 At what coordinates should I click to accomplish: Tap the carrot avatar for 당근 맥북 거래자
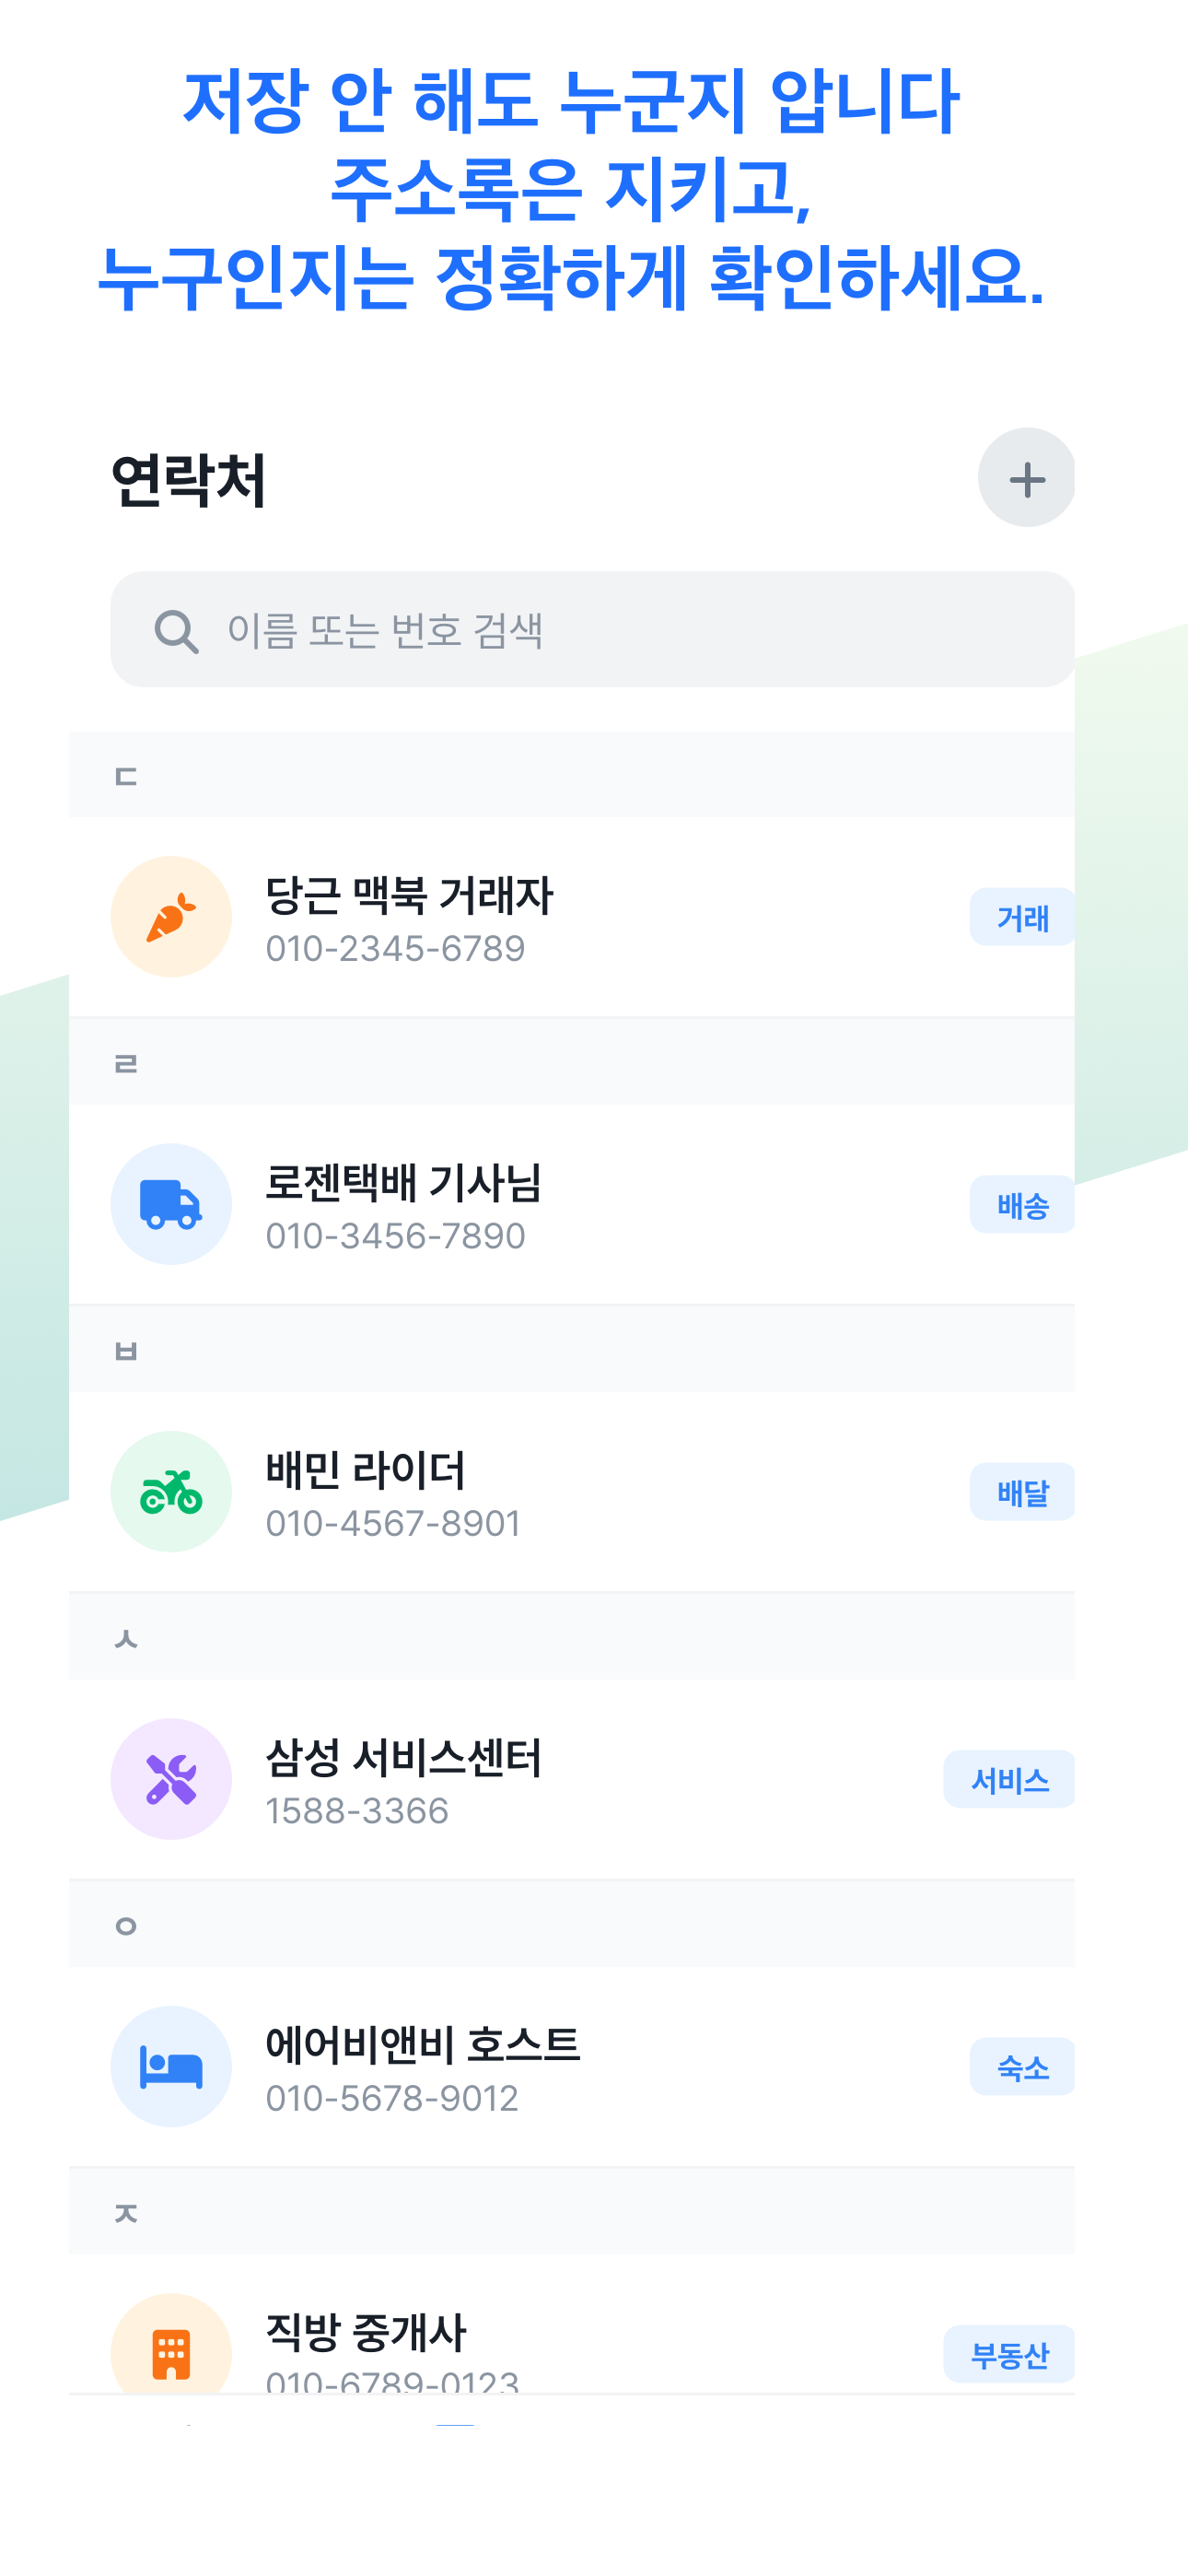coord(171,916)
